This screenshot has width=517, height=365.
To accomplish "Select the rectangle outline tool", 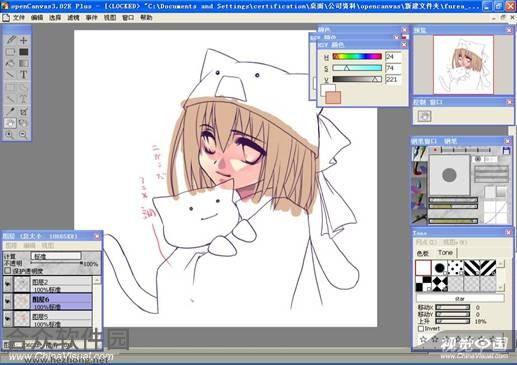I will click(10, 52).
